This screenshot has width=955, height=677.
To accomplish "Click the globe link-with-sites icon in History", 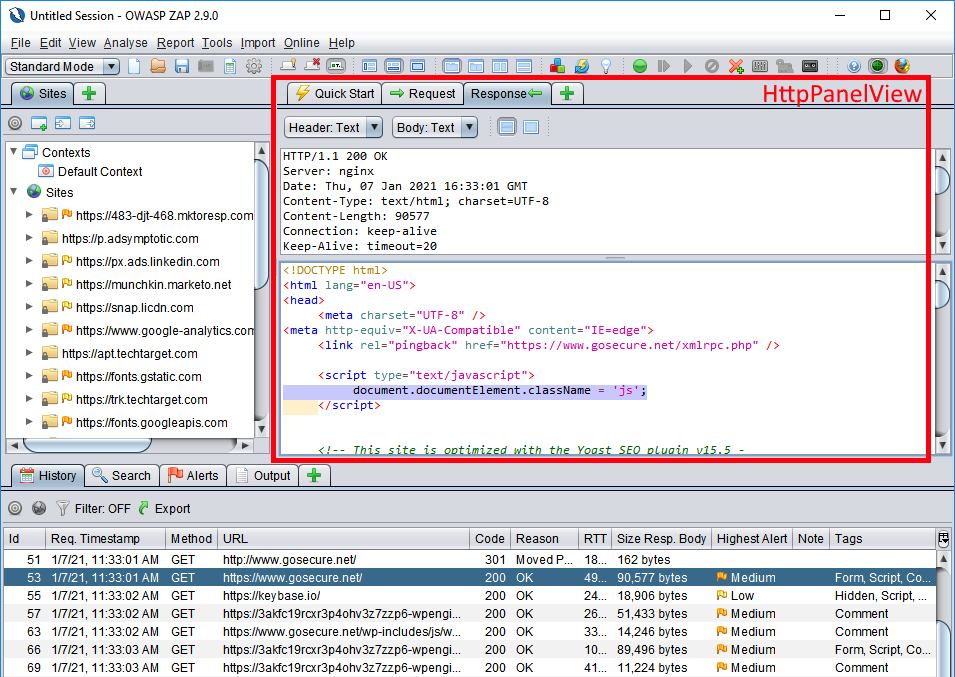I will click(x=39, y=508).
